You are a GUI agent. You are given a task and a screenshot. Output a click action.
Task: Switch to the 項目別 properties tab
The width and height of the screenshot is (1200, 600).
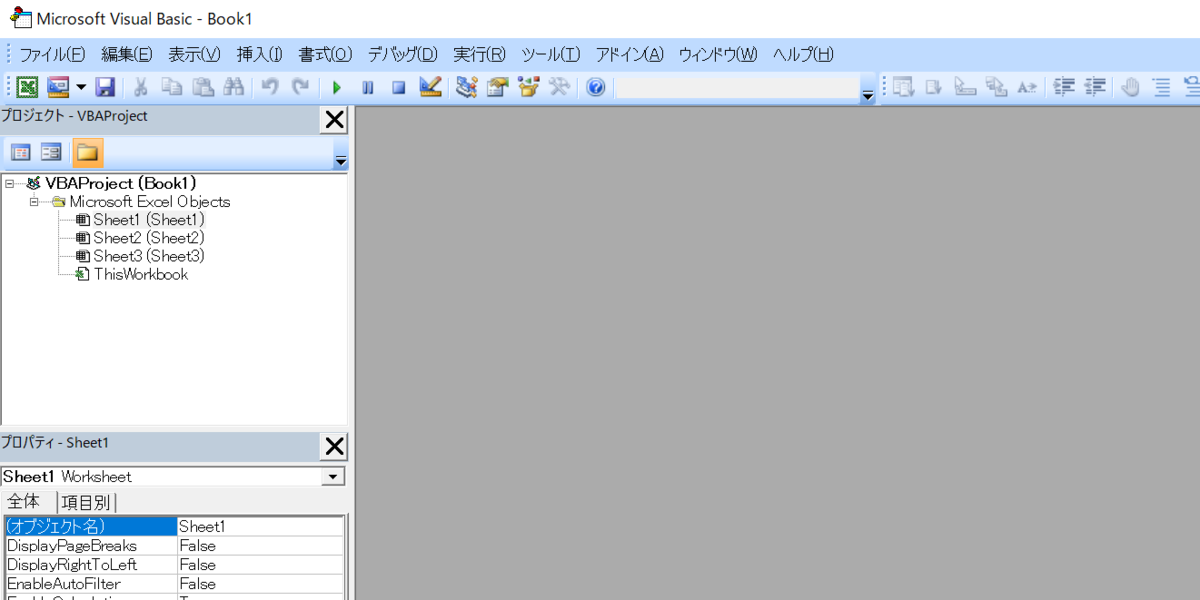[87, 501]
